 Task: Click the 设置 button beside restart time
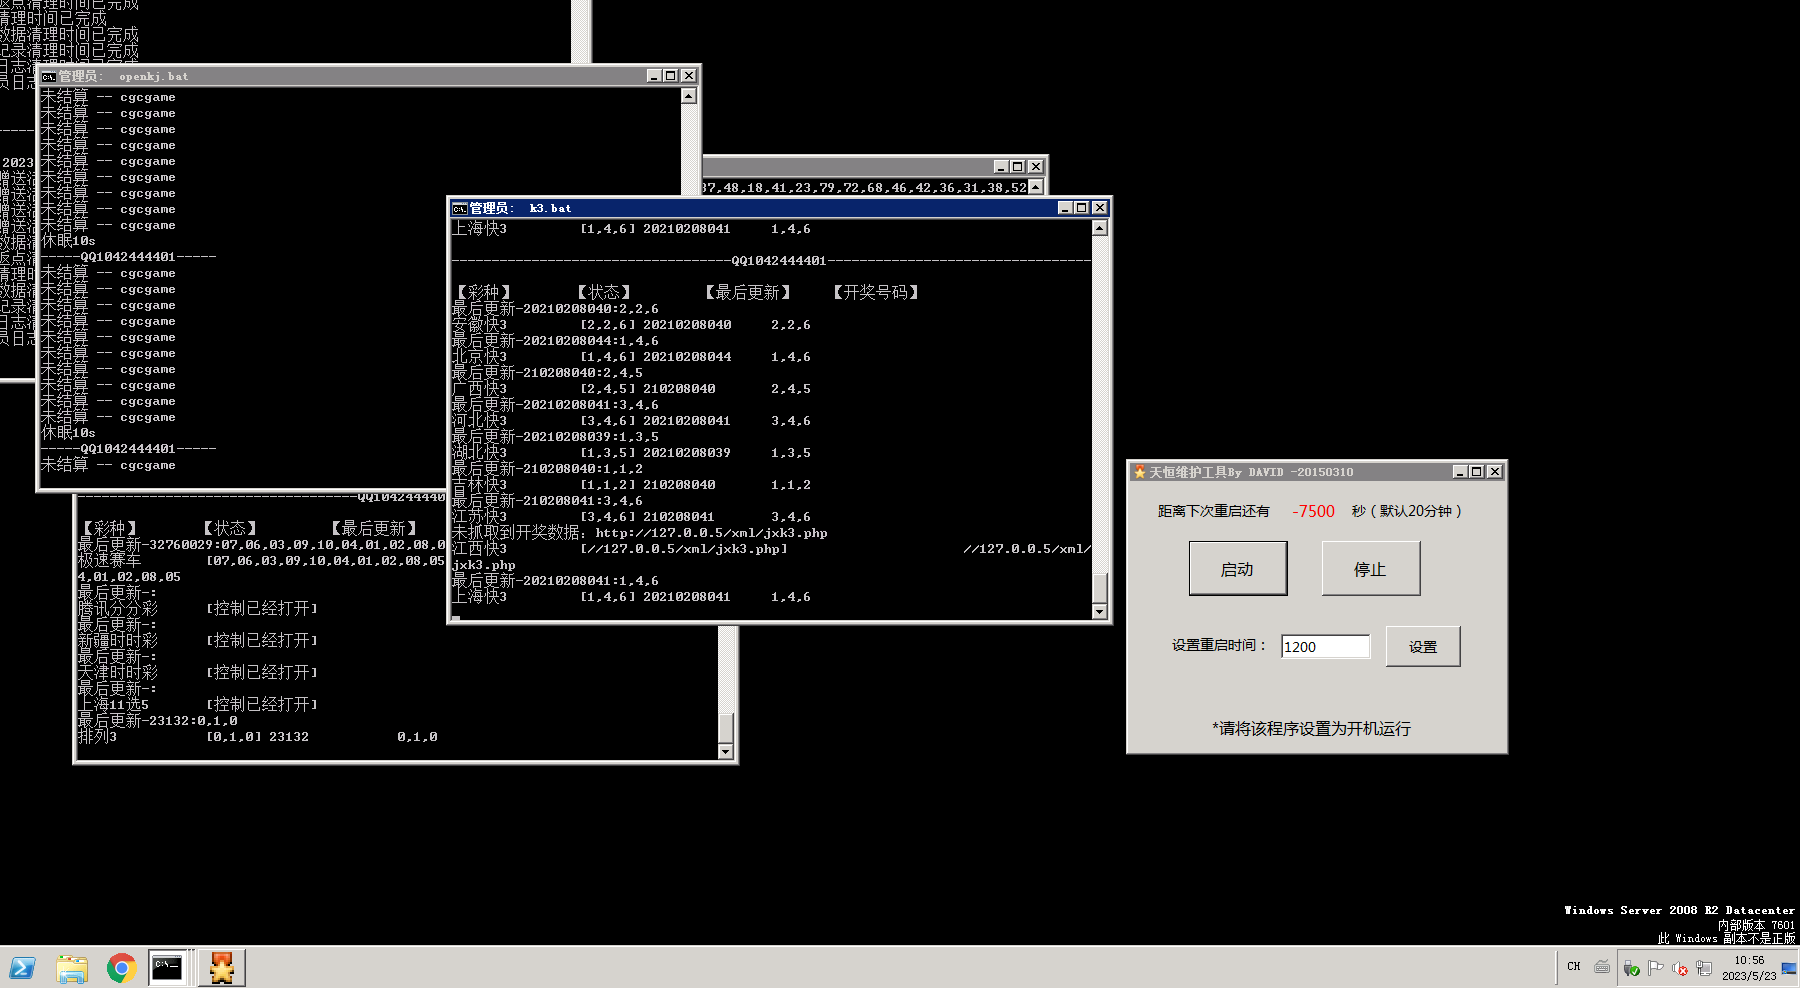point(1422,646)
